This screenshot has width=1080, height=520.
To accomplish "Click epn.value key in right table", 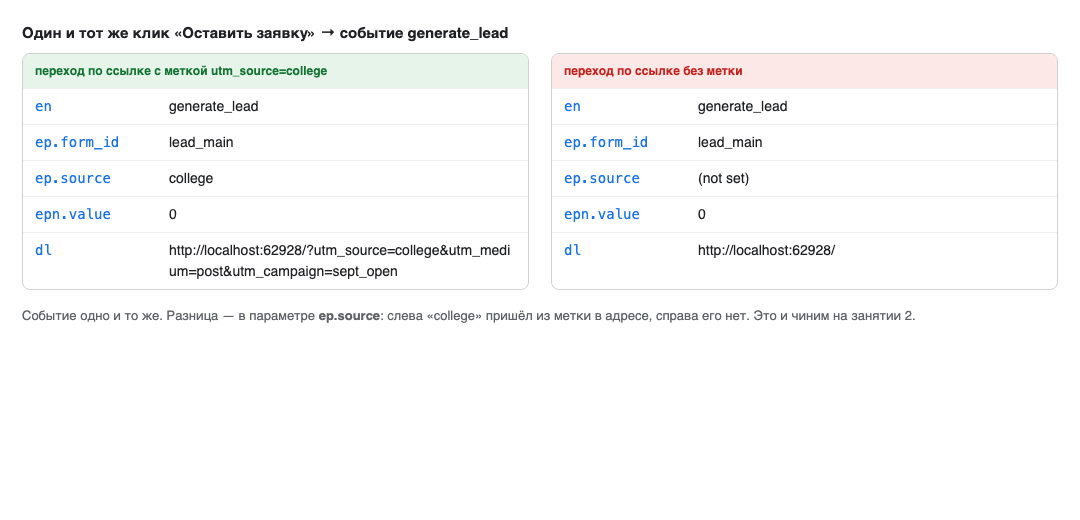I will [x=602, y=214].
